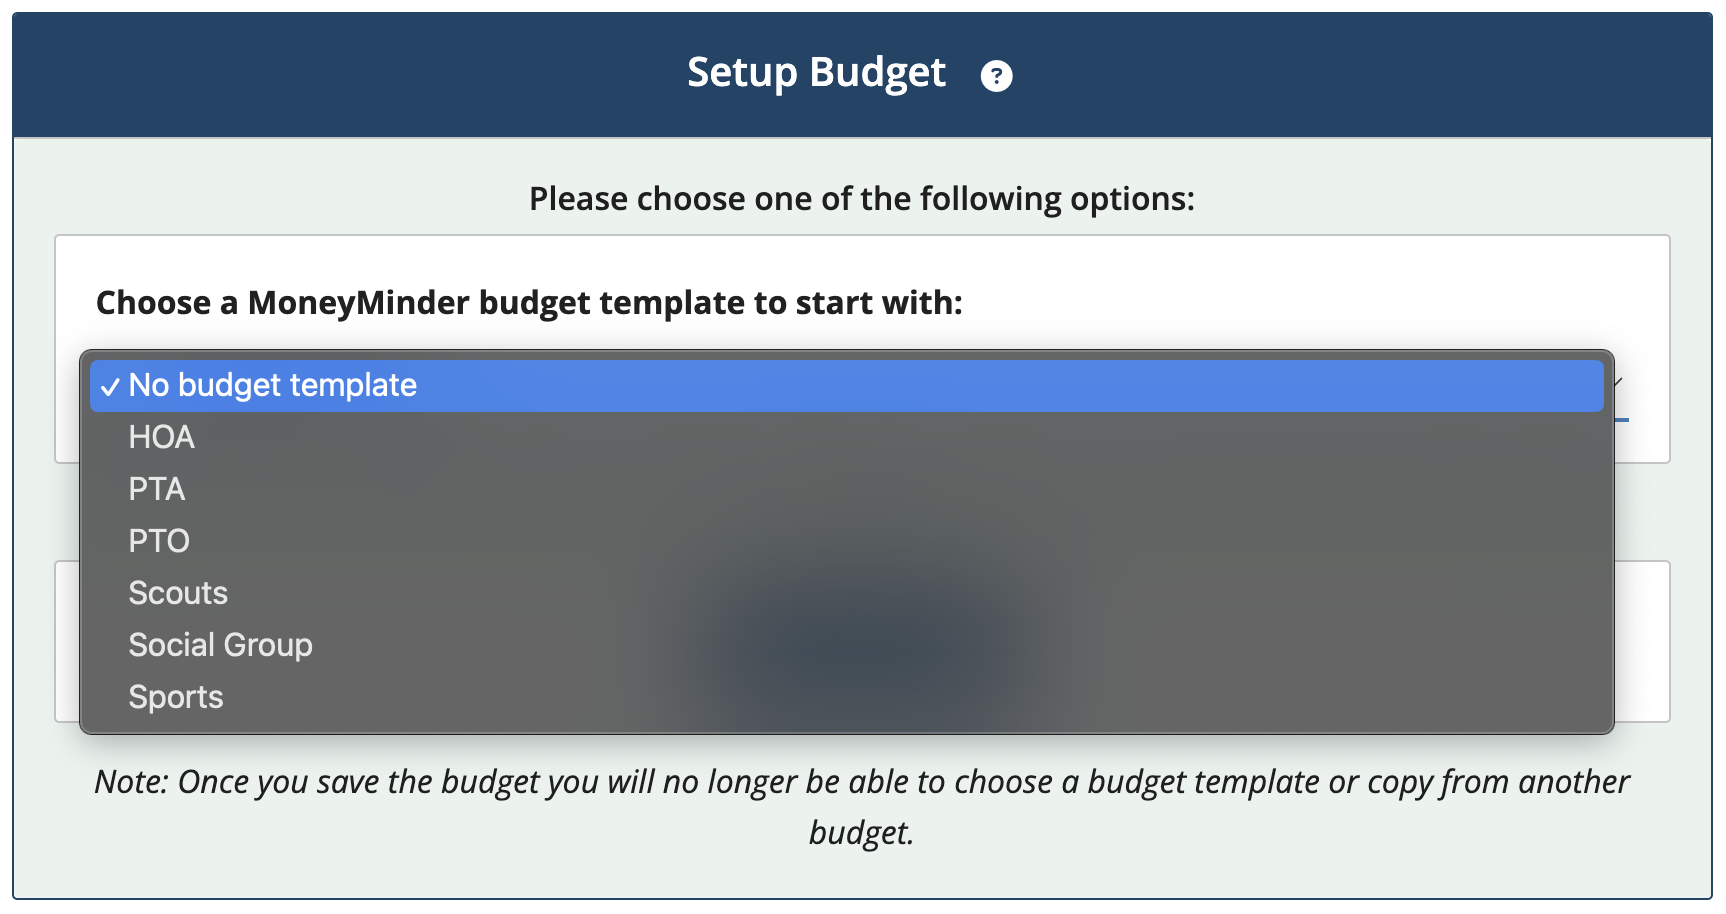Select the HOA budget template
The width and height of the screenshot is (1726, 914).
[846, 437]
